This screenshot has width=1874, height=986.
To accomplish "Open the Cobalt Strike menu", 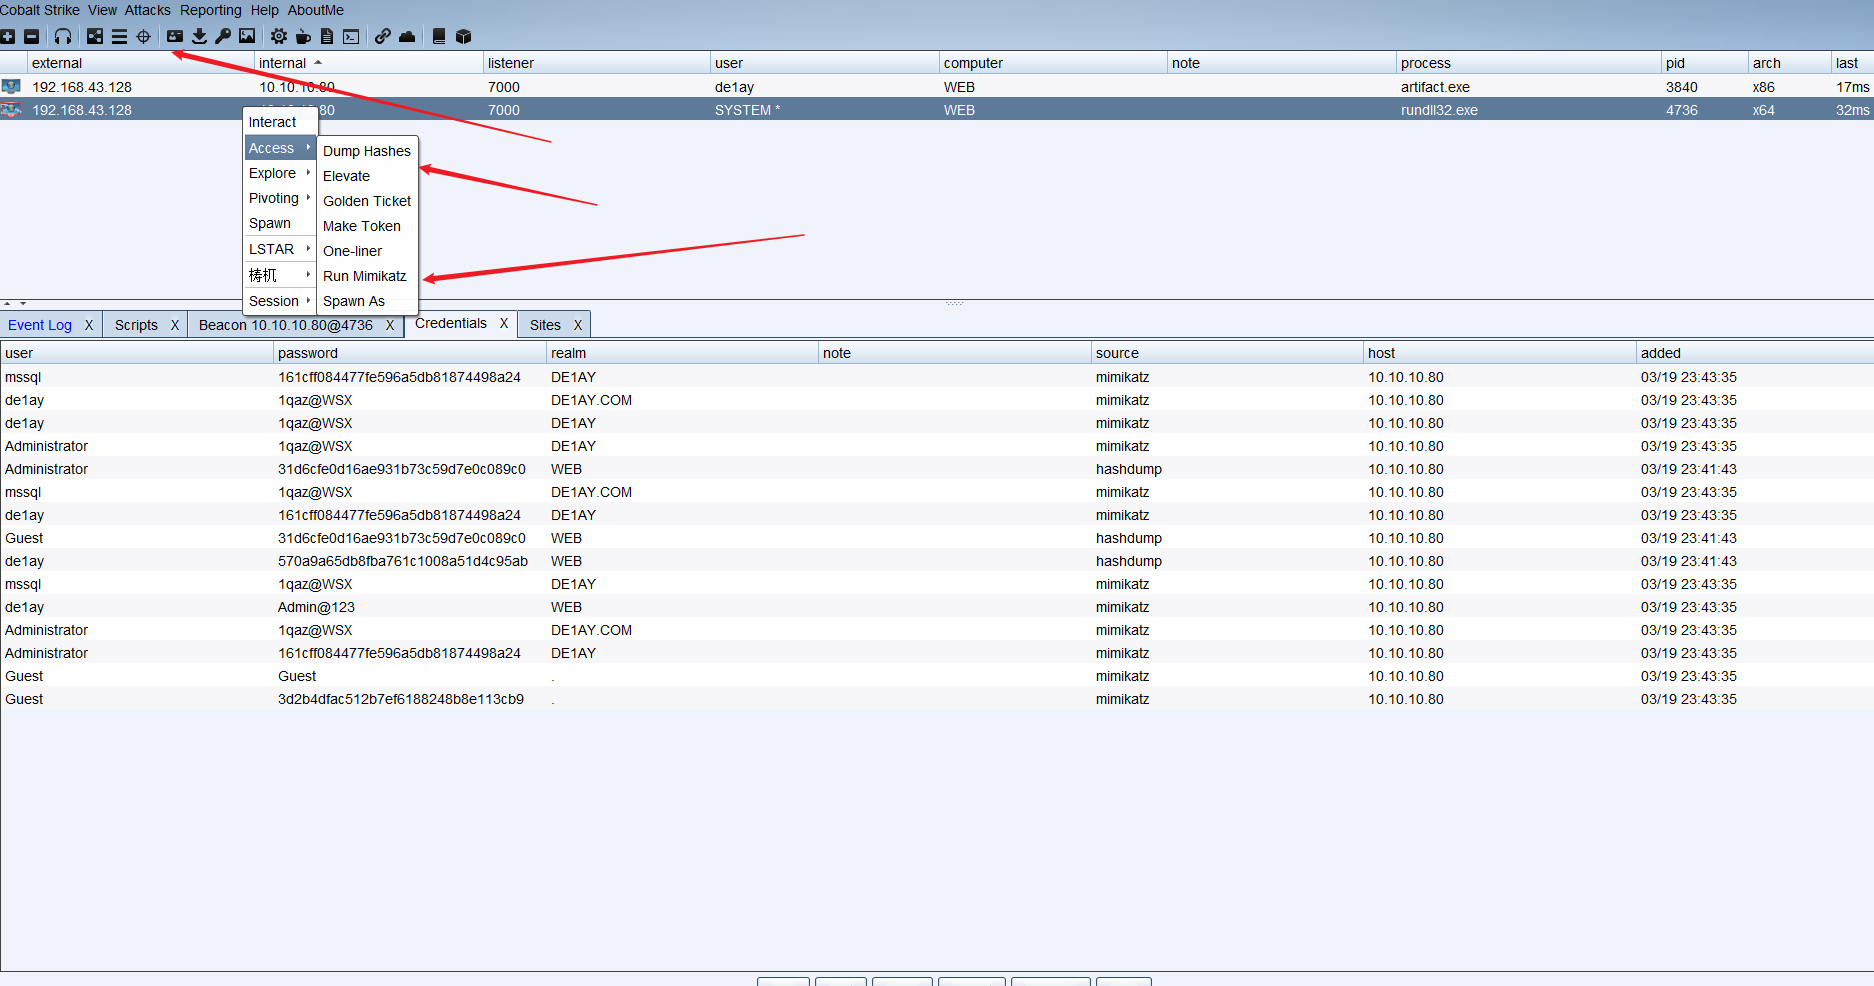I will [40, 10].
